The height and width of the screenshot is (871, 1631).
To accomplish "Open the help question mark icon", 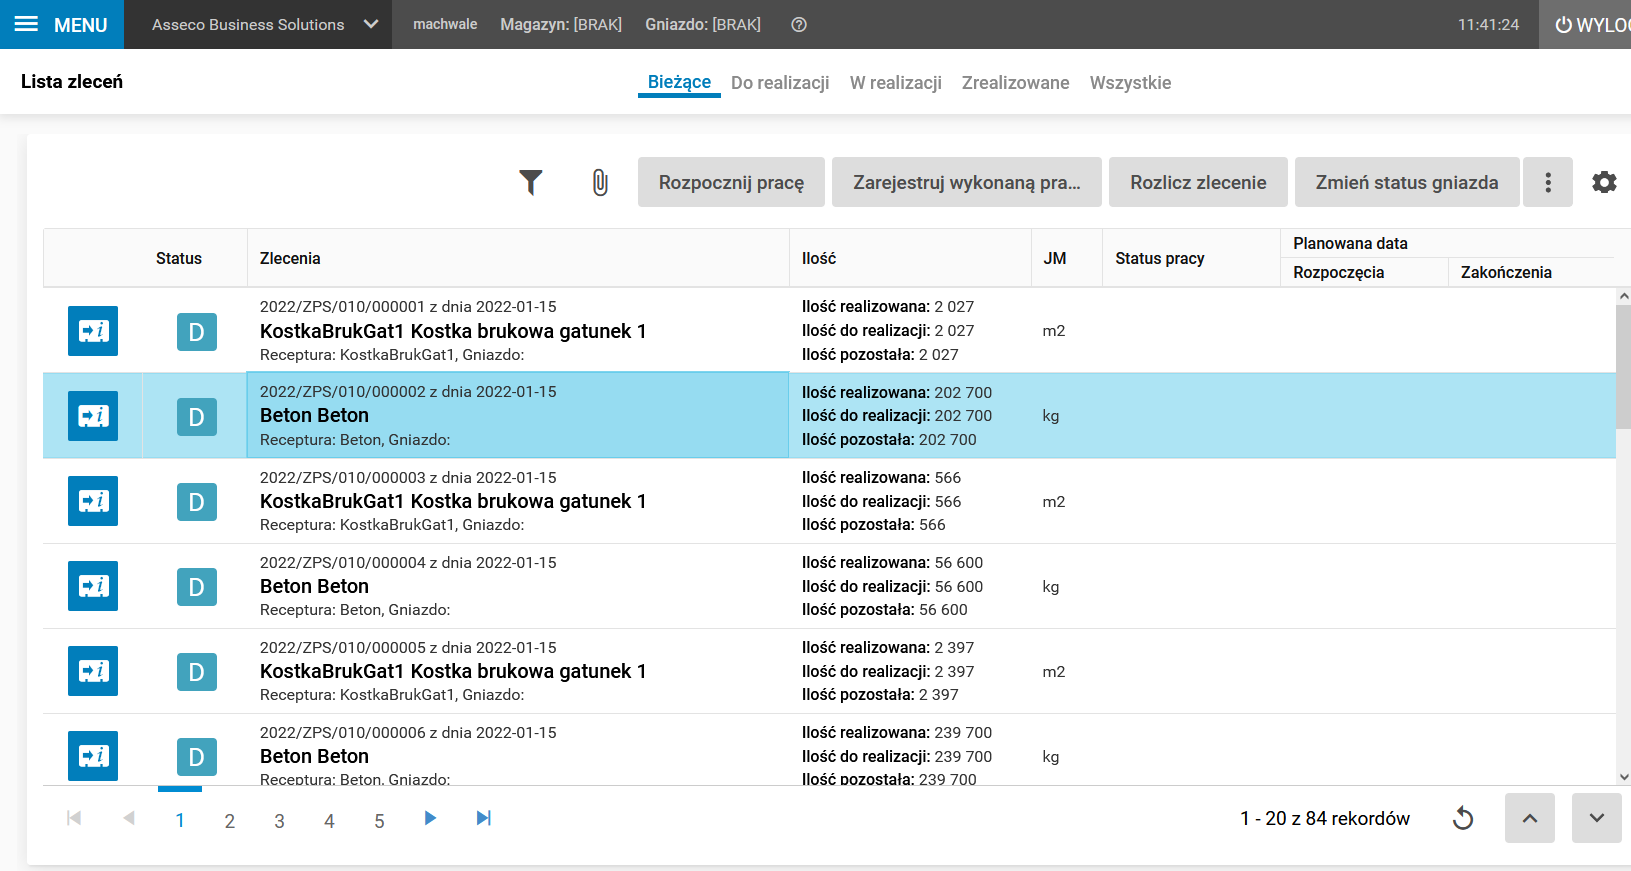I will (x=799, y=25).
